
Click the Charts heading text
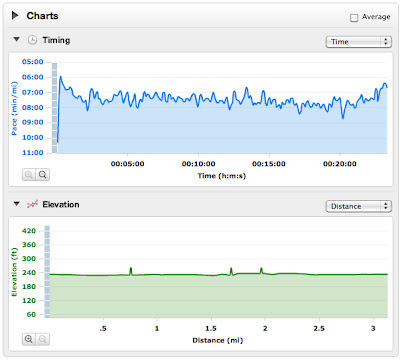point(42,16)
